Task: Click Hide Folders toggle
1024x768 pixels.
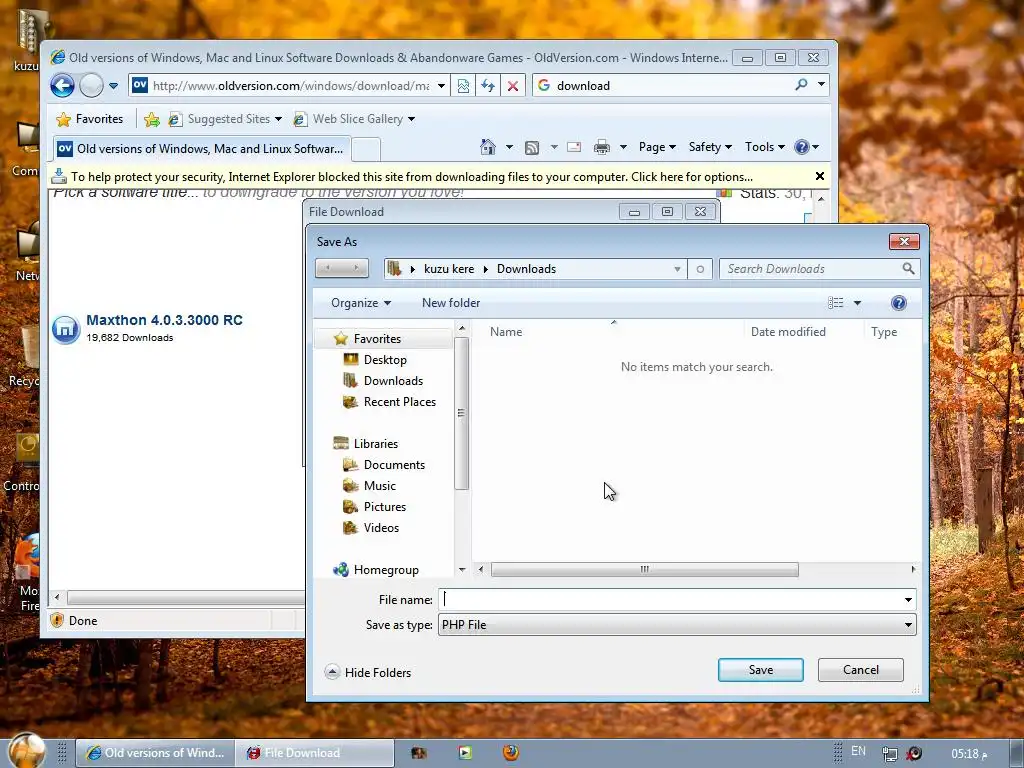Action: point(368,673)
